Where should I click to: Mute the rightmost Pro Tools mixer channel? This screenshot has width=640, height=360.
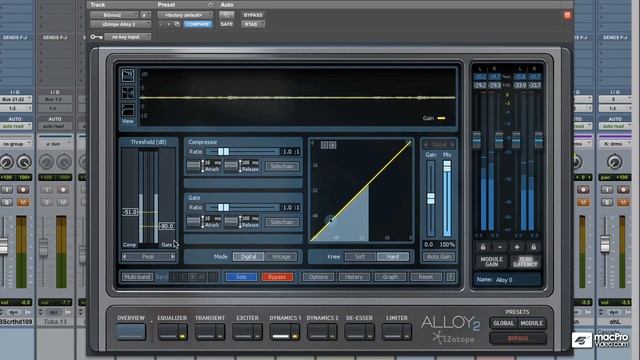[x=623, y=202]
